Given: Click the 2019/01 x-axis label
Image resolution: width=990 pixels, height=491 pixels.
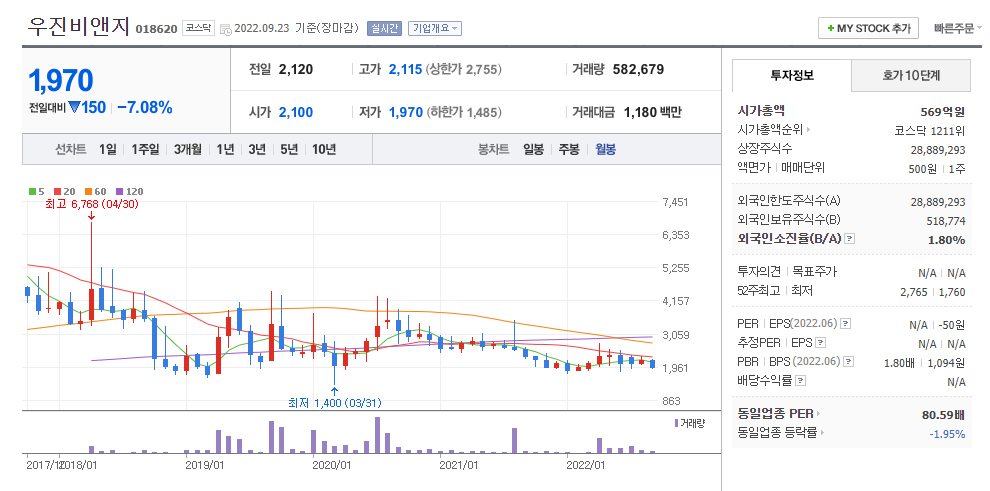Looking at the screenshot, I should (204, 465).
